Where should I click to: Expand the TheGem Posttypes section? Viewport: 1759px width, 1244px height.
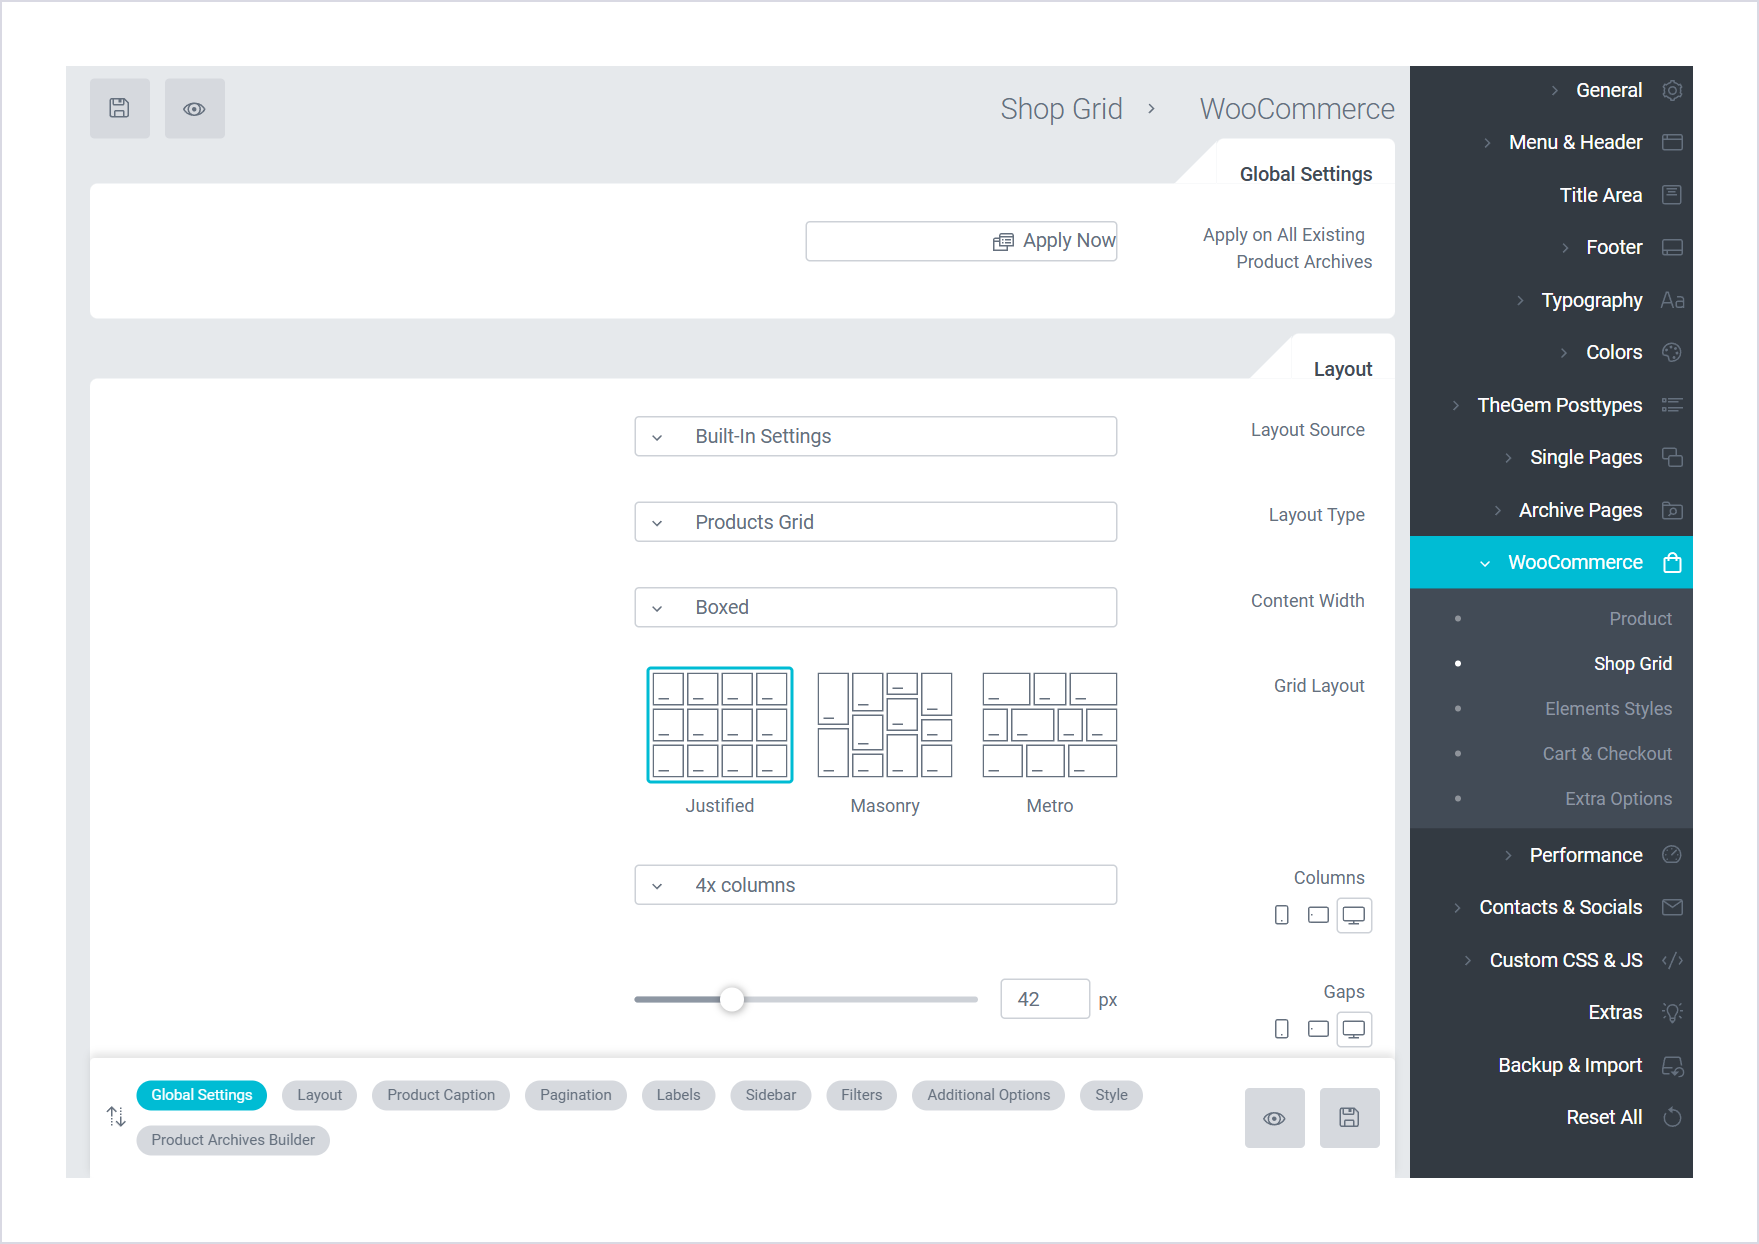[1551, 405]
